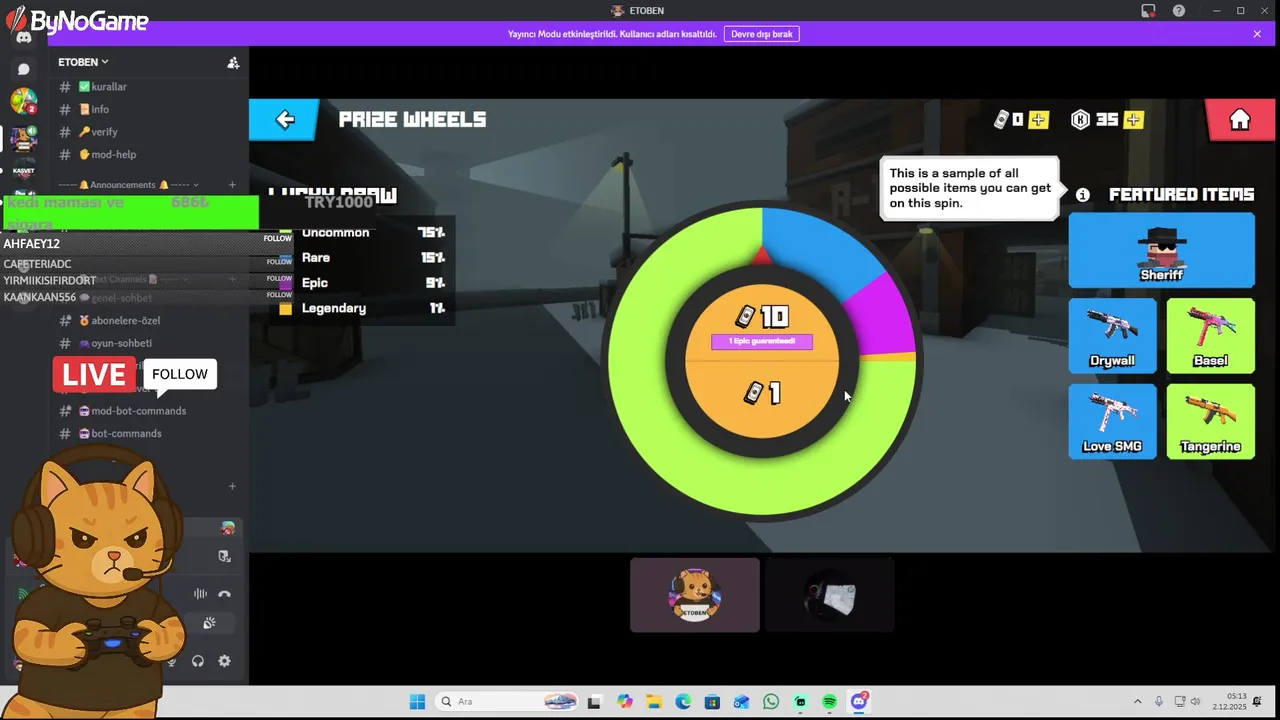Select the Love SMG weapon card
This screenshot has height=720, width=1280.
(x=1112, y=422)
